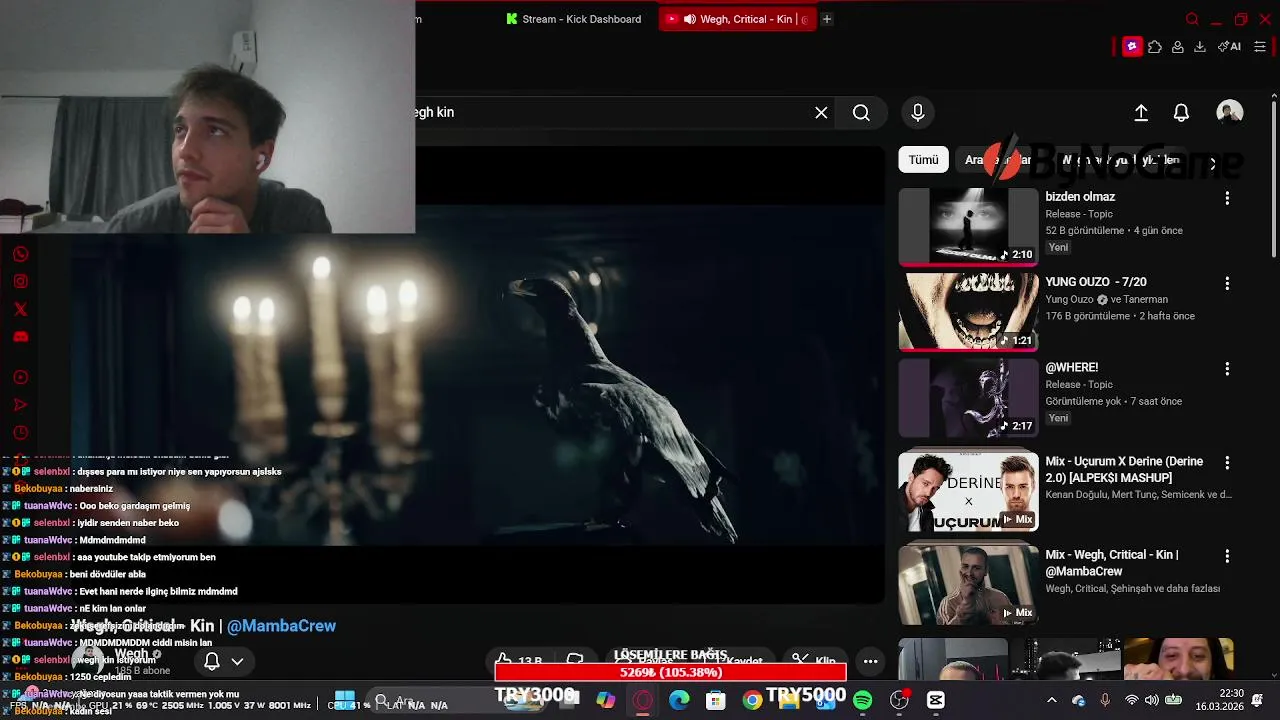Click the YouTube upload/create icon
This screenshot has width=1280, height=720.
[1141, 113]
